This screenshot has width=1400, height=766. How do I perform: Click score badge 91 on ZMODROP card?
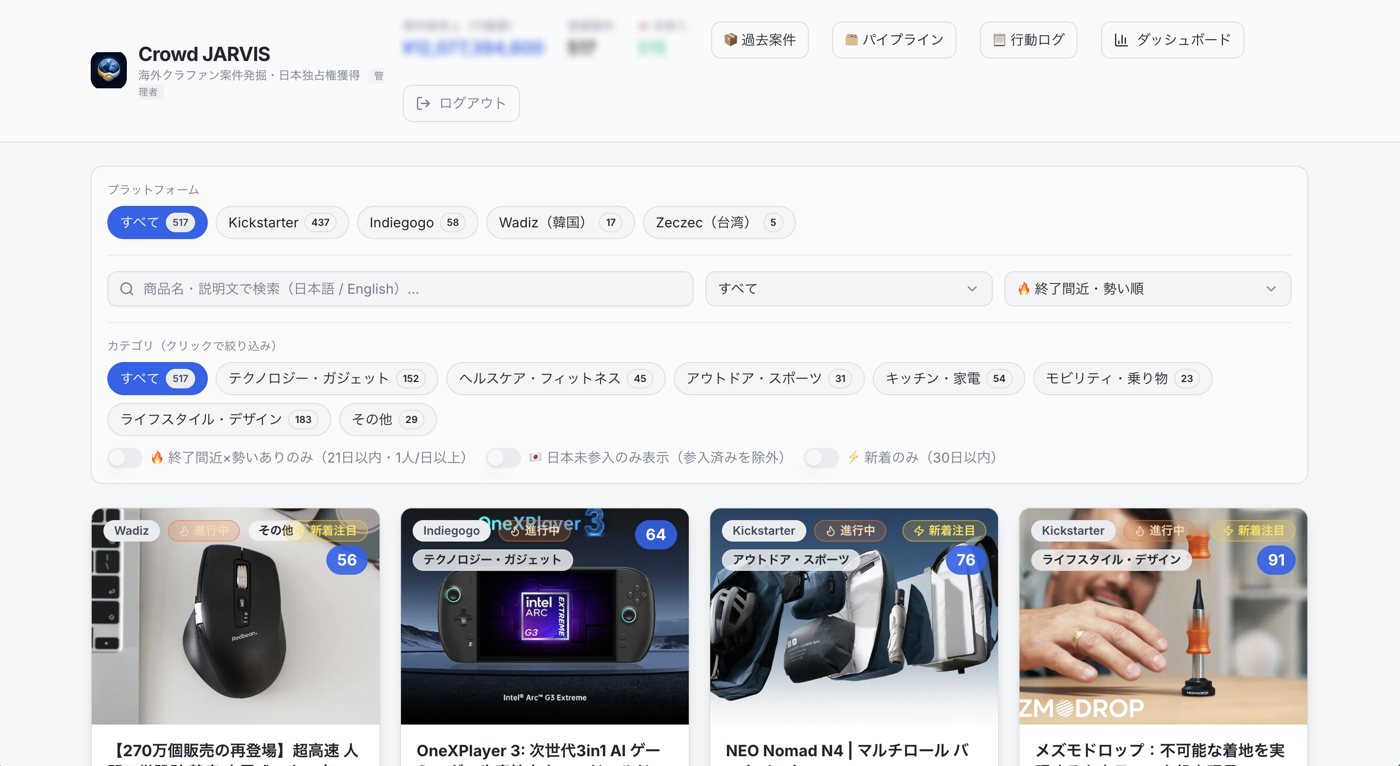click(x=1276, y=560)
